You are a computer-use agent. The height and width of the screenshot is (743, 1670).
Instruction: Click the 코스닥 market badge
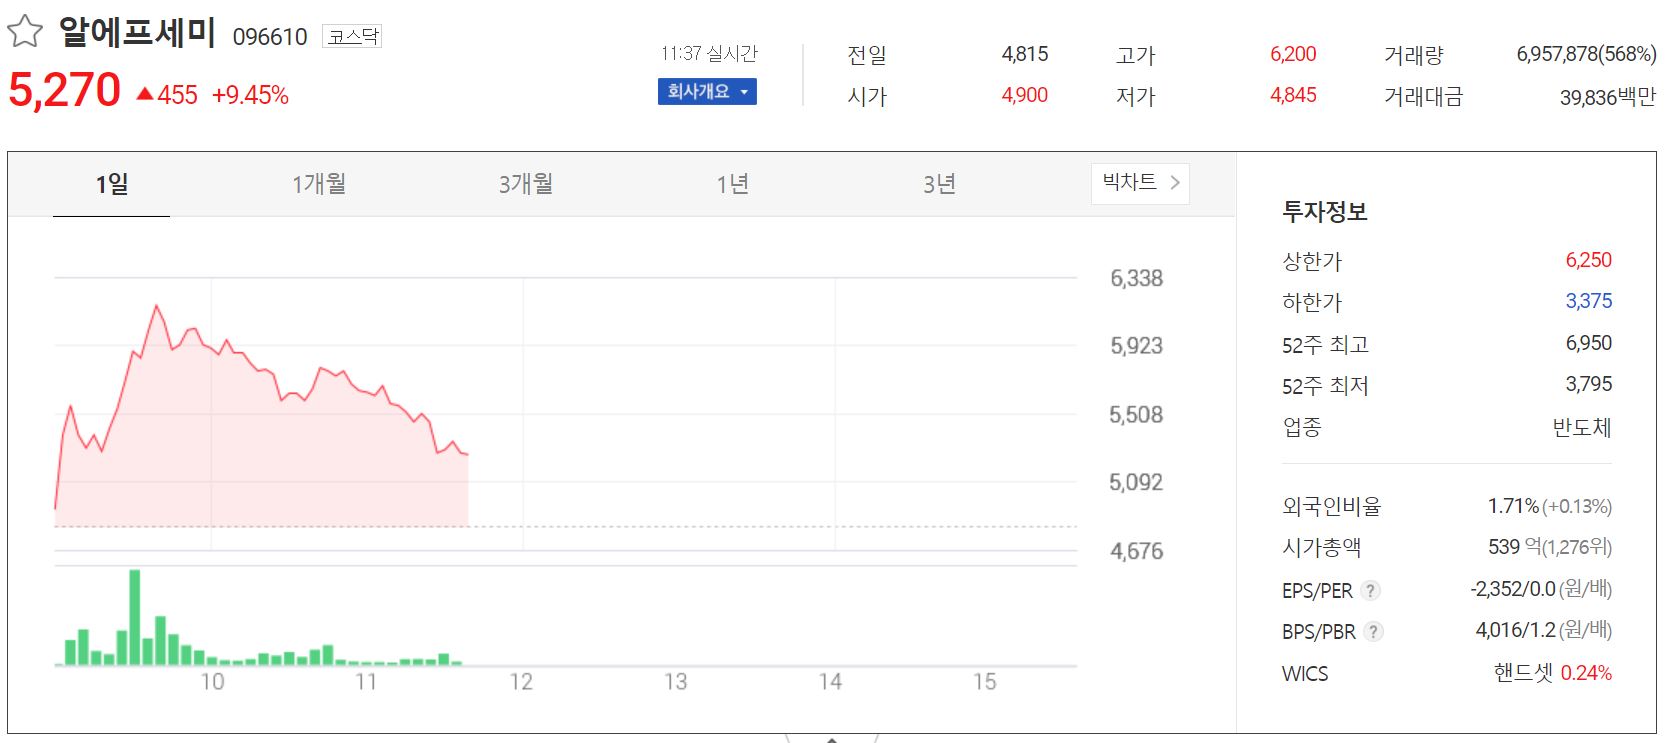pyautogui.click(x=353, y=37)
